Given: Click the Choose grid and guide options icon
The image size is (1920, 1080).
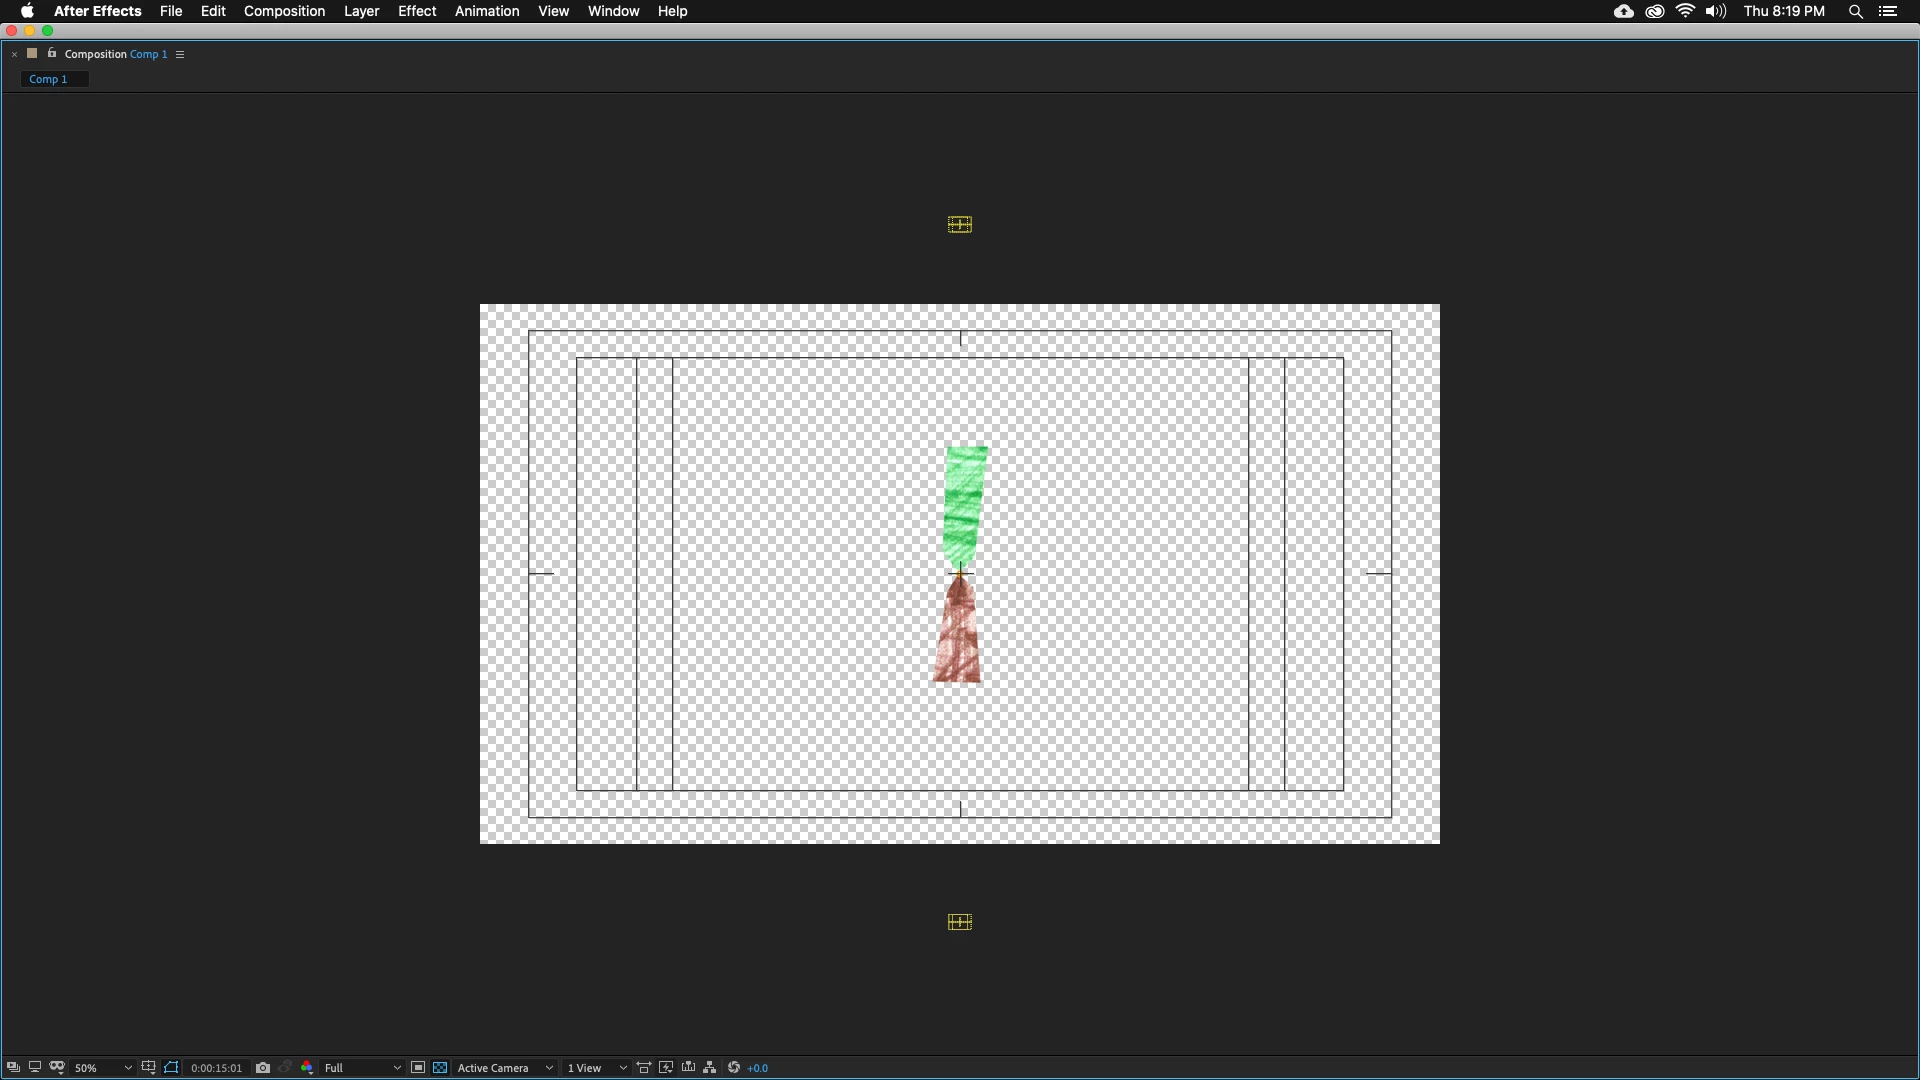Looking at the screenshot, I should tap(148, 1068).
